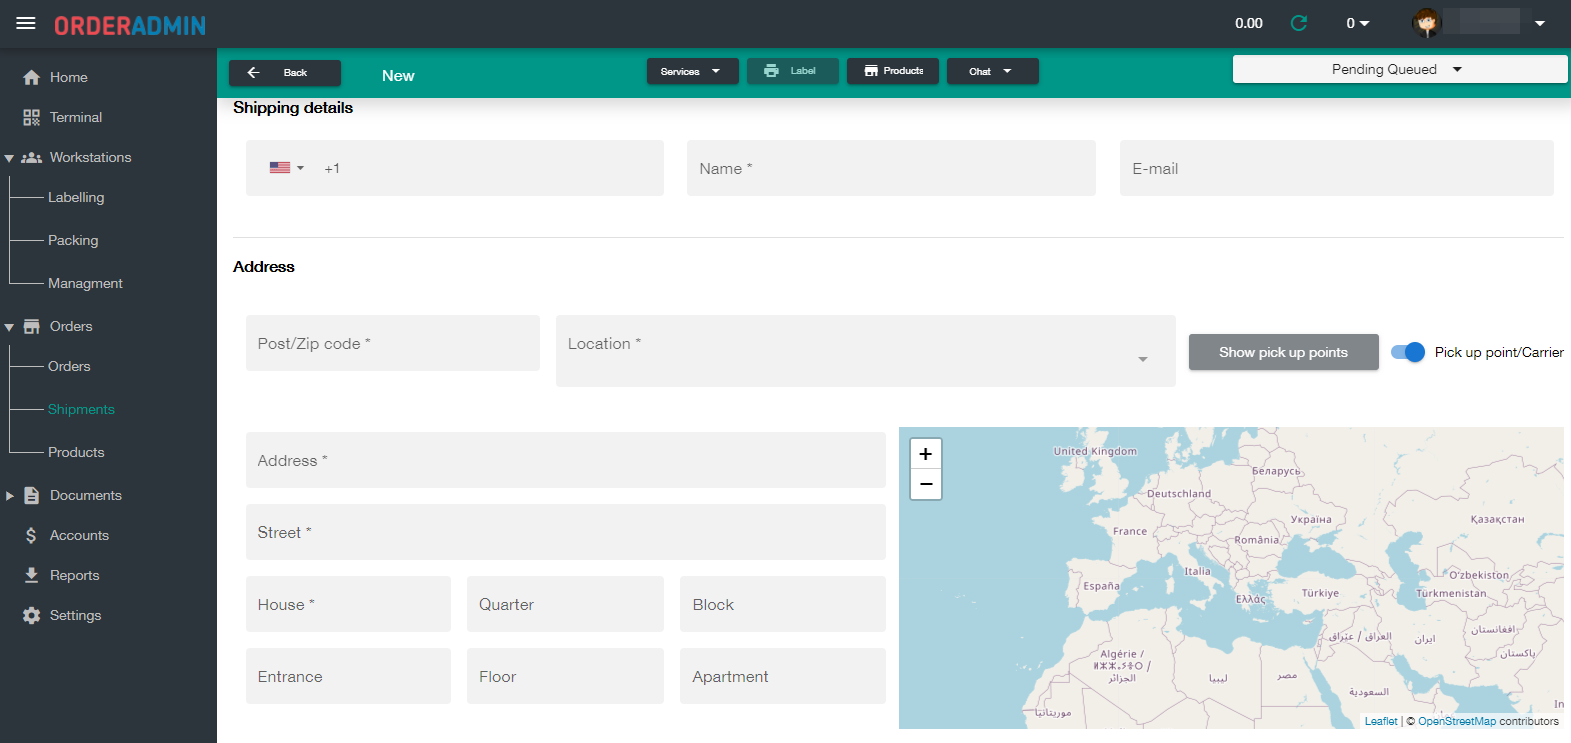Open the Chat dropdown
1571x743 pixels.
point(992,71)
